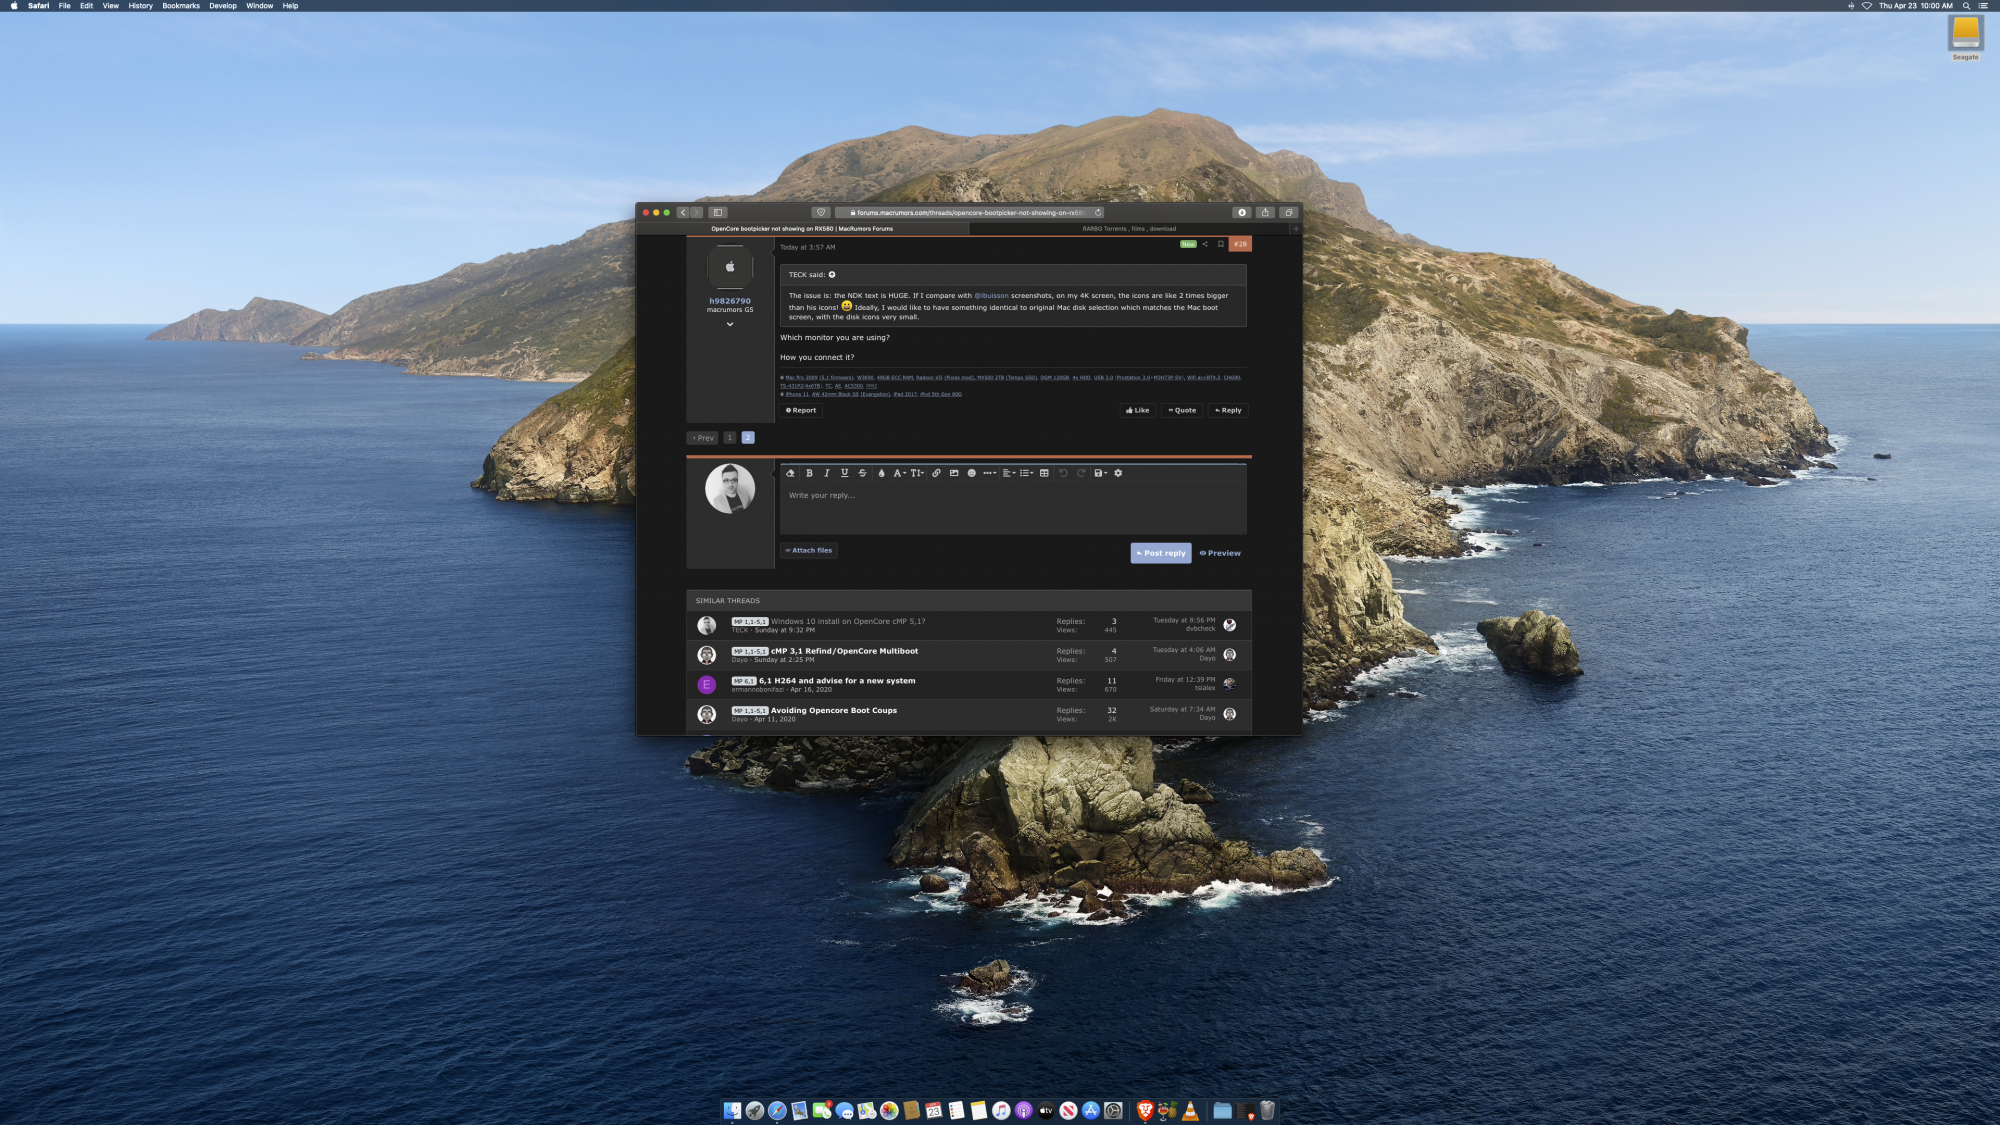
Task: Click the insert link icon
Action: tap(936, 473)
